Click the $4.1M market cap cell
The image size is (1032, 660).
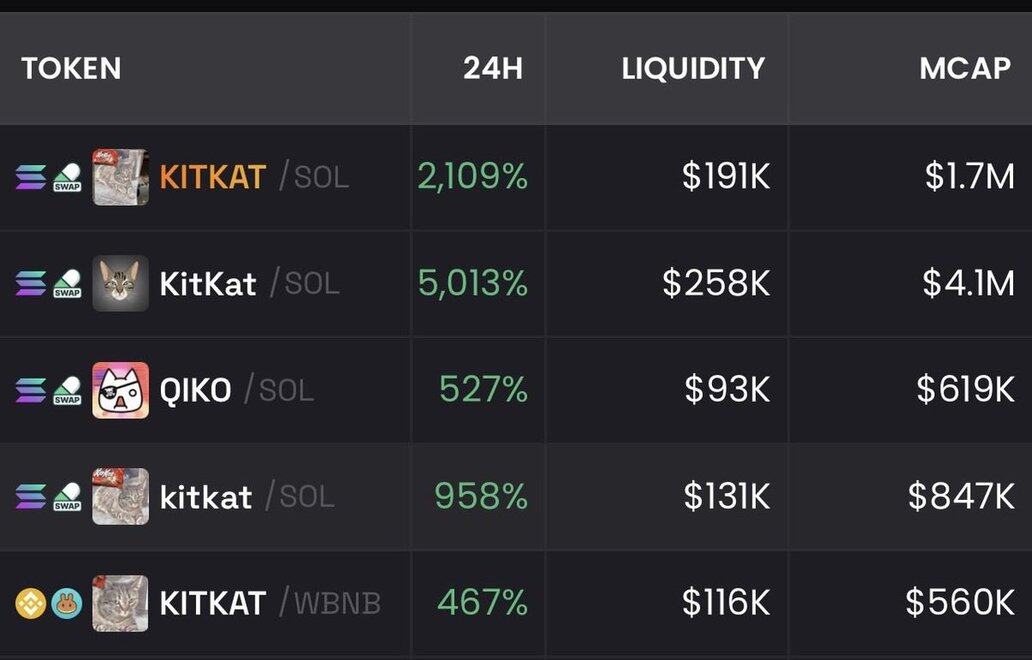coord(968,284)
